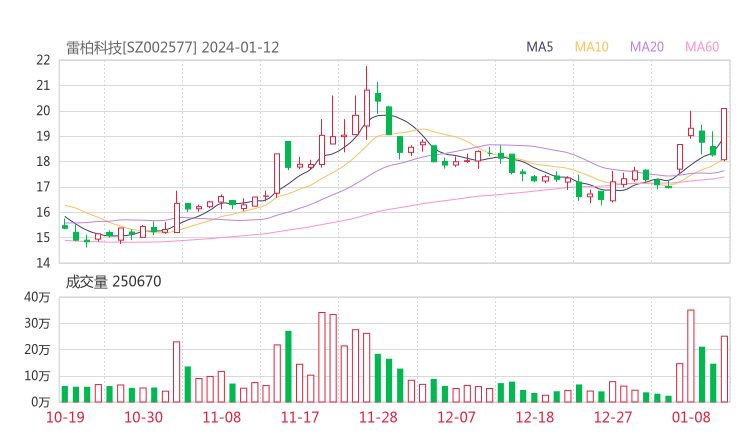Click the 12-27 date axis label
This screenshot has height=440, width=740.
pos(613,417)
